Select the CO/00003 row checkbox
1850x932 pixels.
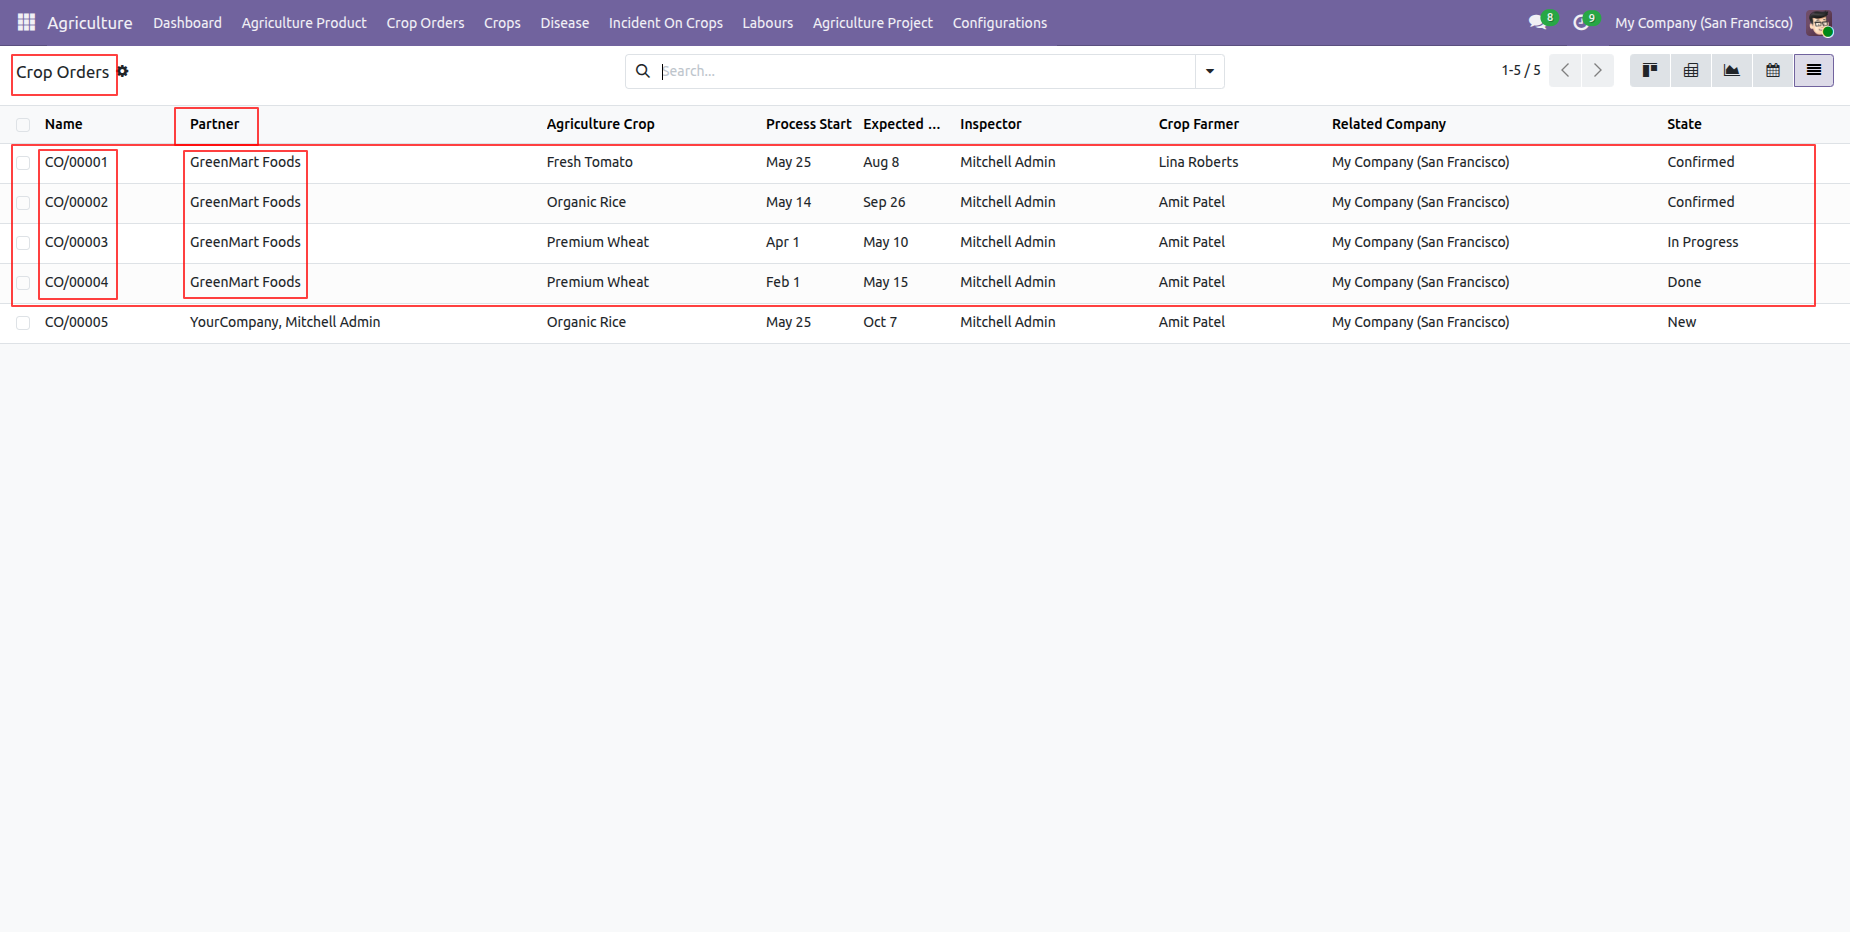click(23, 243)
